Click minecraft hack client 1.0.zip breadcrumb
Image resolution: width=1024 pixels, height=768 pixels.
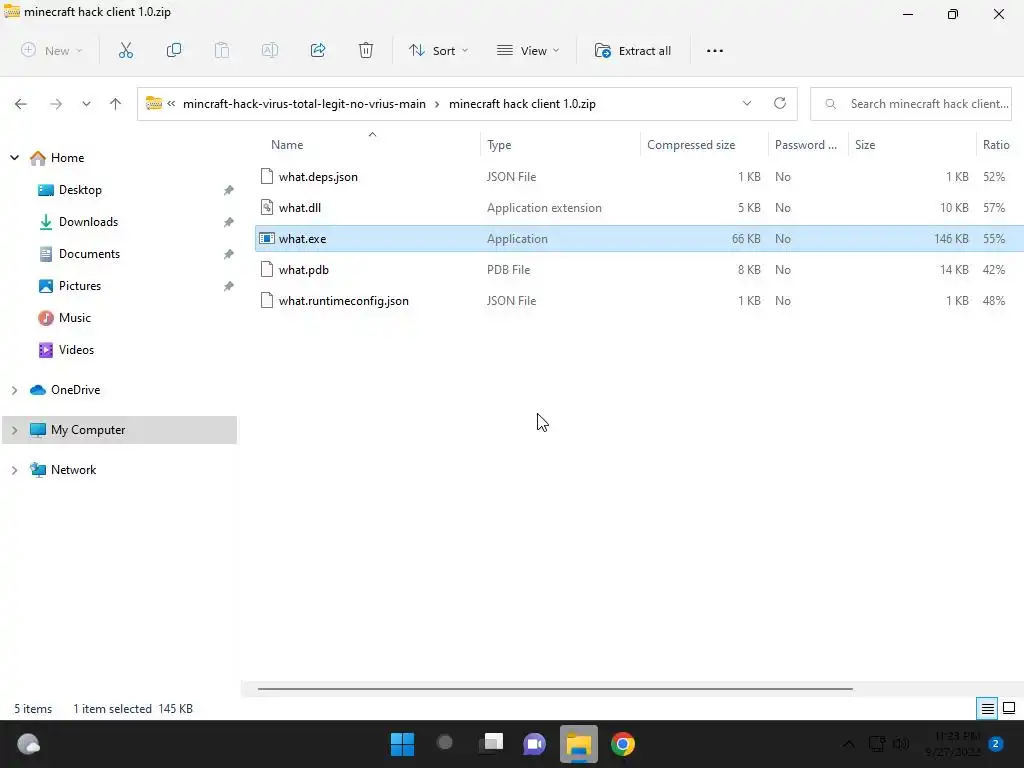tap(522, 104)
